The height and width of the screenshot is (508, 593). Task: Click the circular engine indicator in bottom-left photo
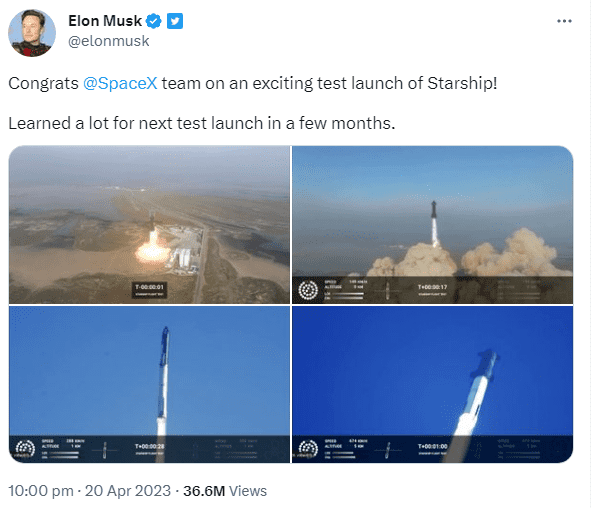(25, 449)
